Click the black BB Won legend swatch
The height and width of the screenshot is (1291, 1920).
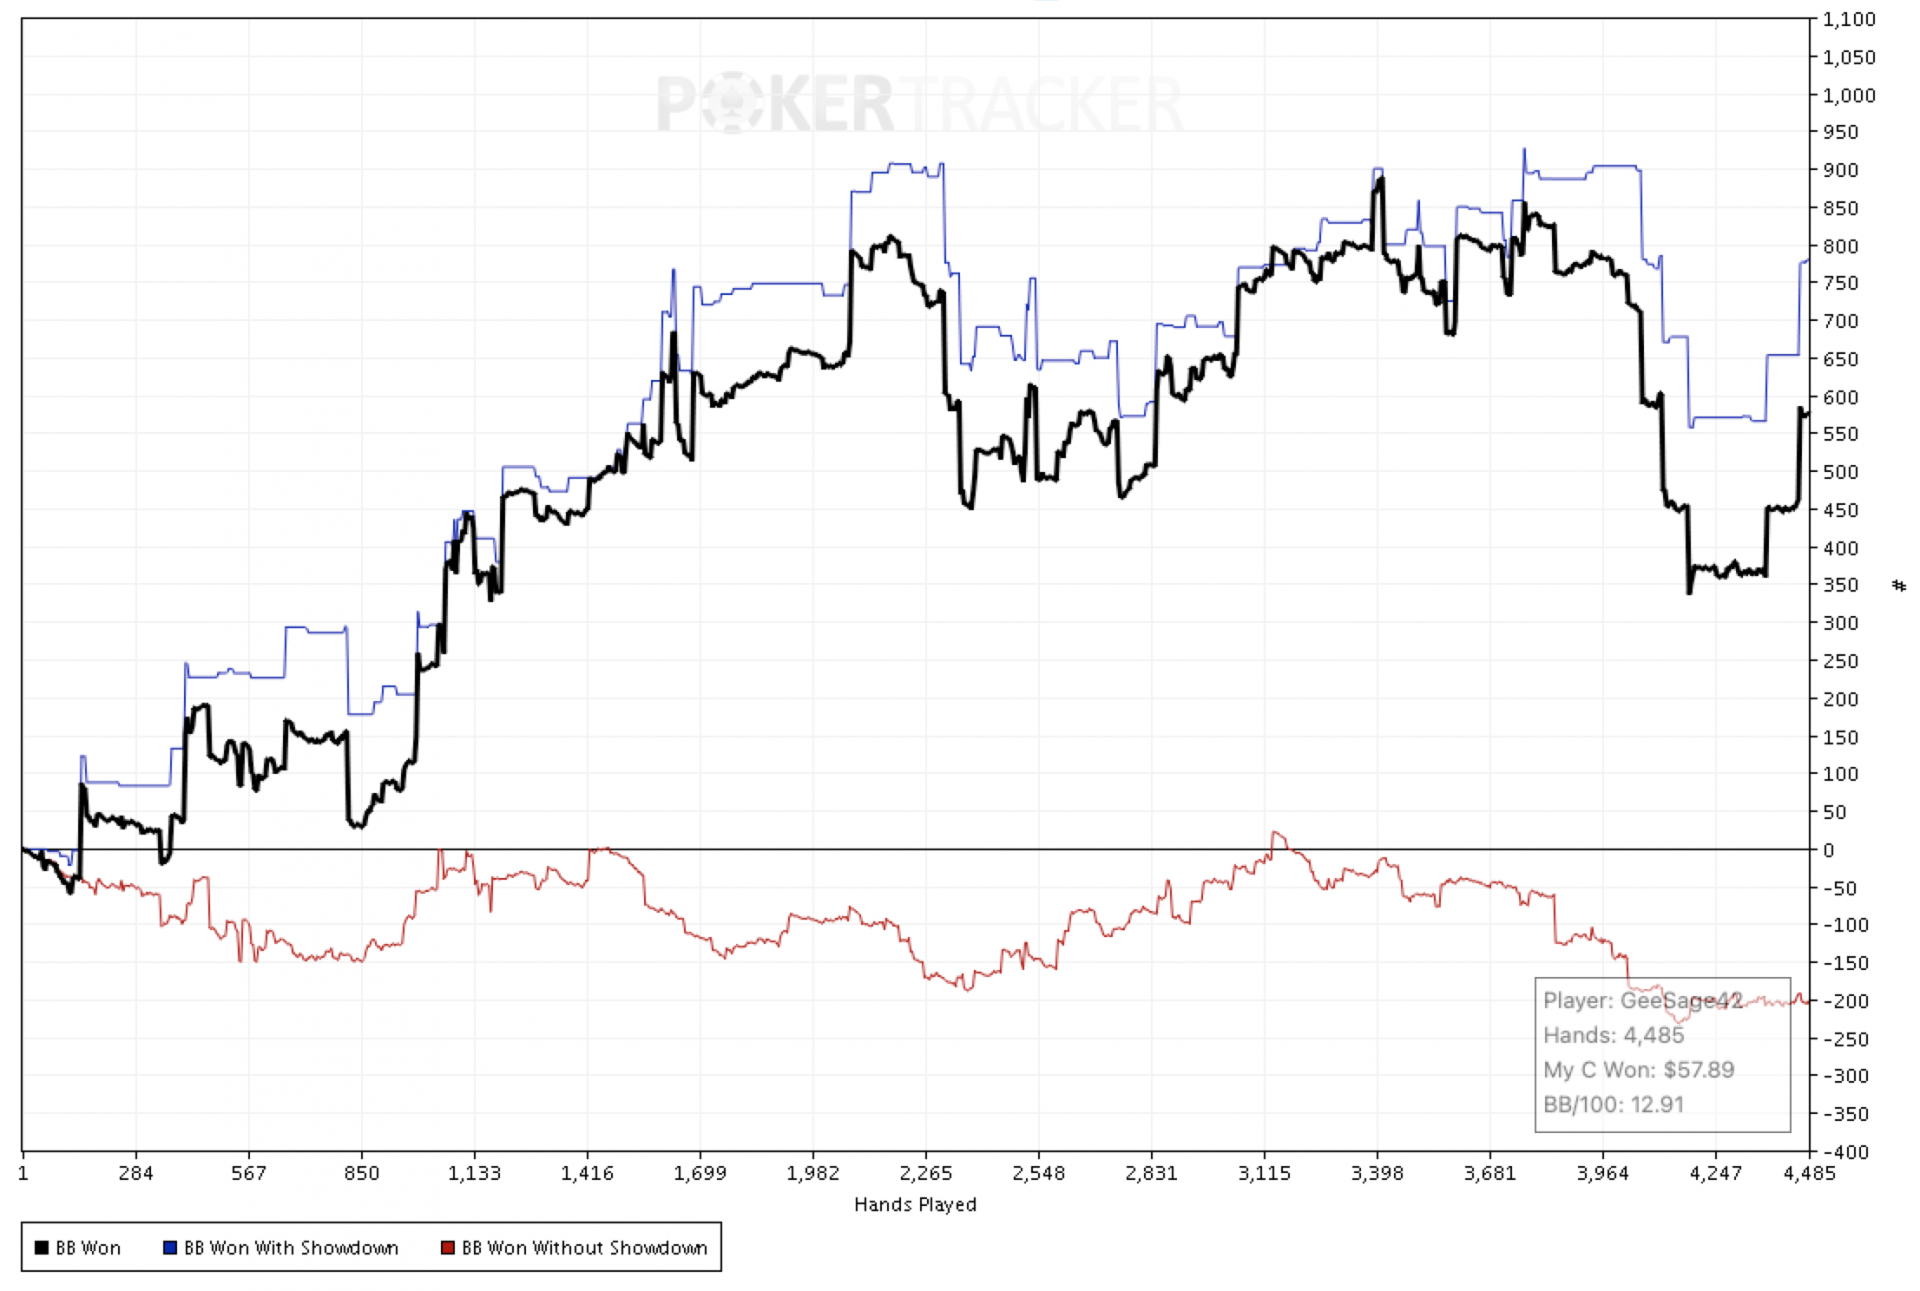(x=41, y=1248)
